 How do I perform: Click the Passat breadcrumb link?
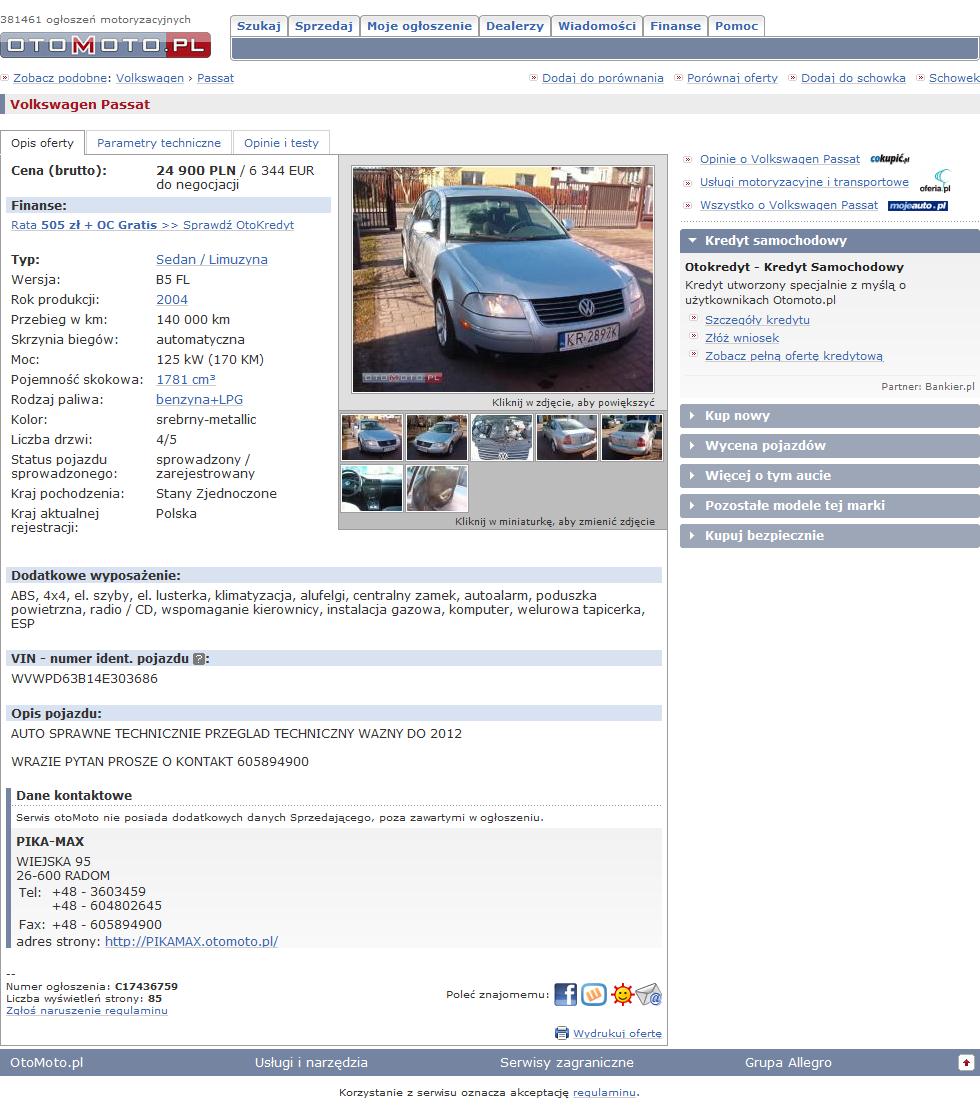215,78
